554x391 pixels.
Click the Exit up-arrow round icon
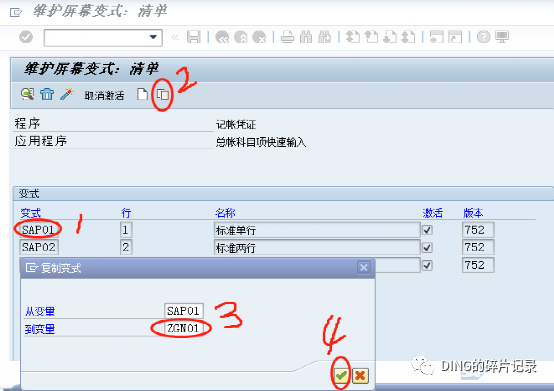coord(241,37)
